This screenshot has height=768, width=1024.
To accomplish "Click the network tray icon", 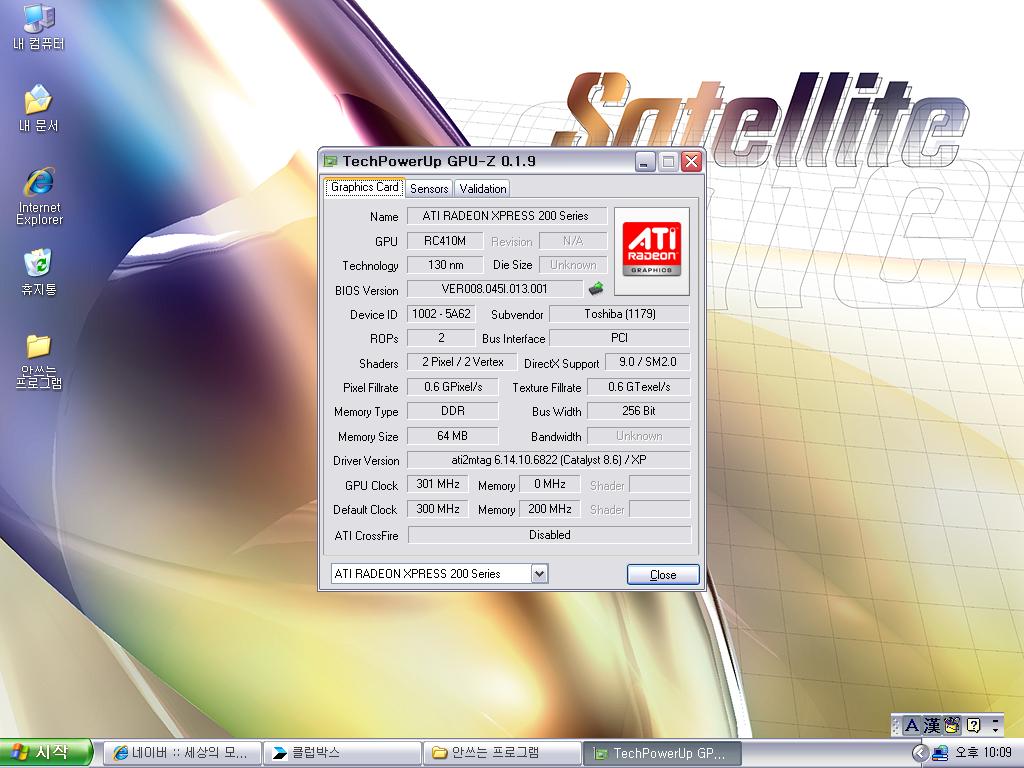I will (940, 753).
